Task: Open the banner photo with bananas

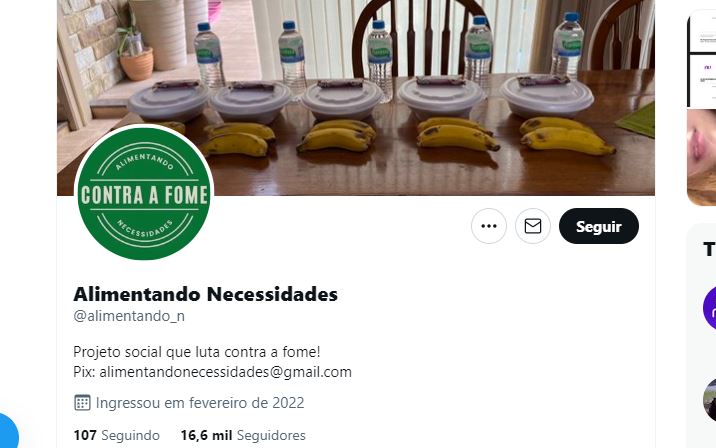Action: [x=356, y=97]
